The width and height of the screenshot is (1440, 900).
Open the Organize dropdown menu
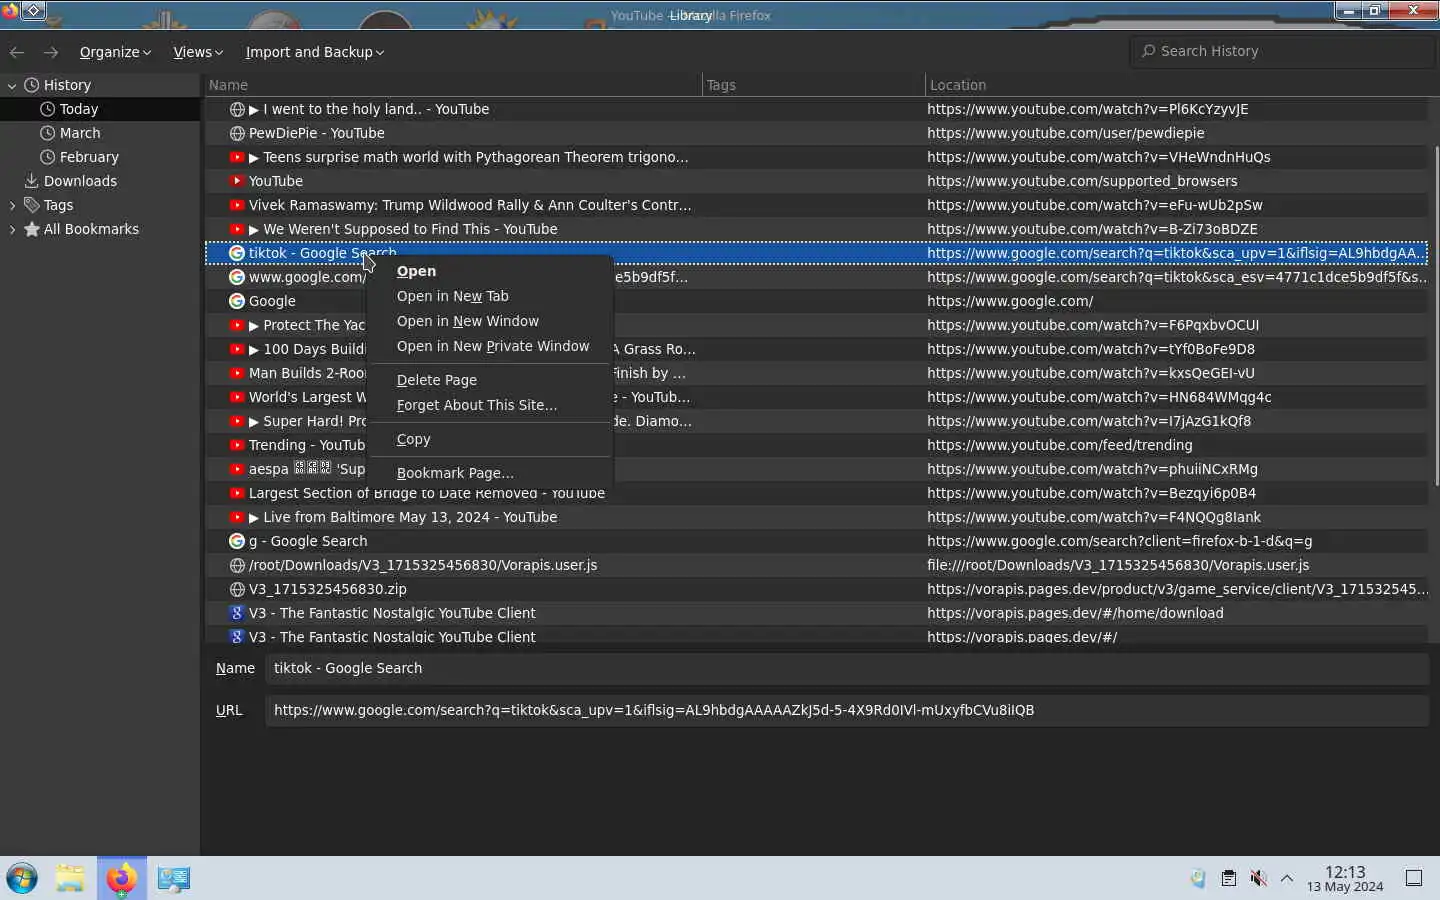tap(115, 52)
